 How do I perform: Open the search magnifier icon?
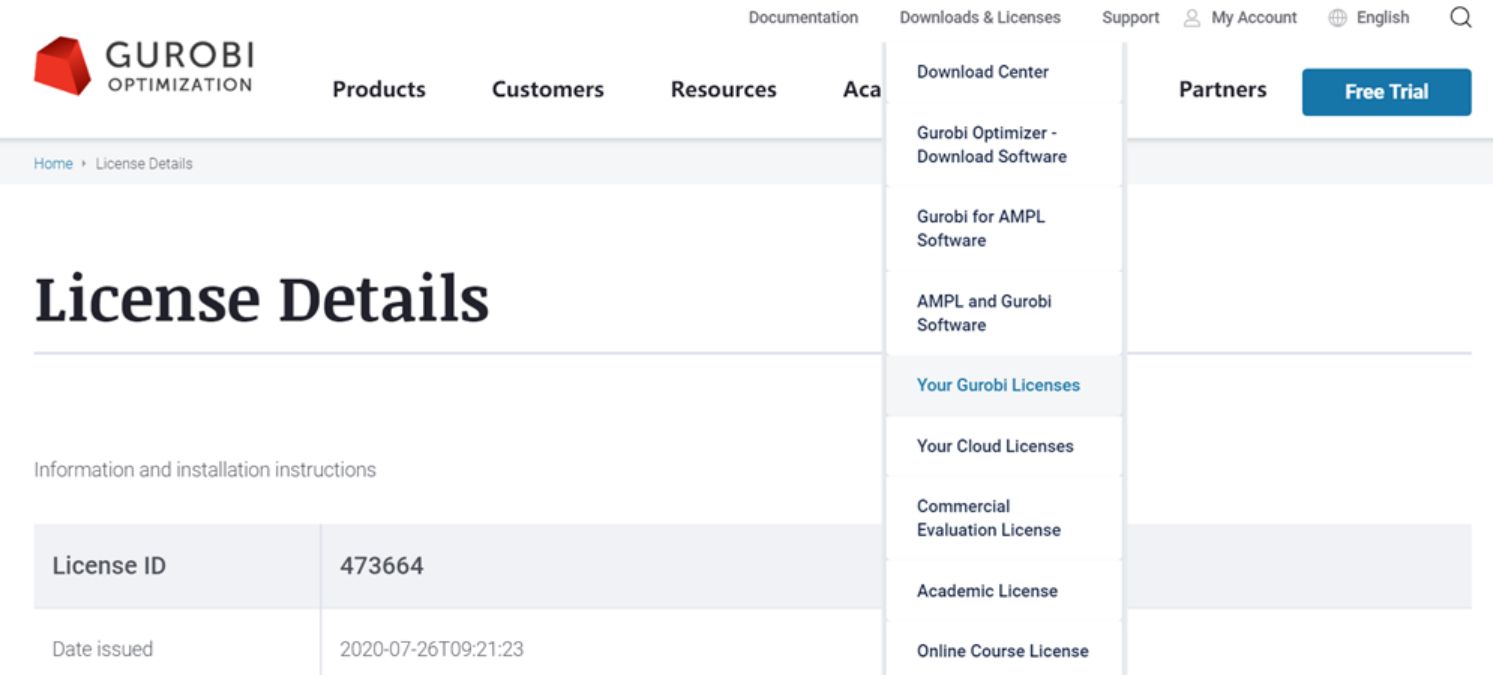(x=1461, y=18)
